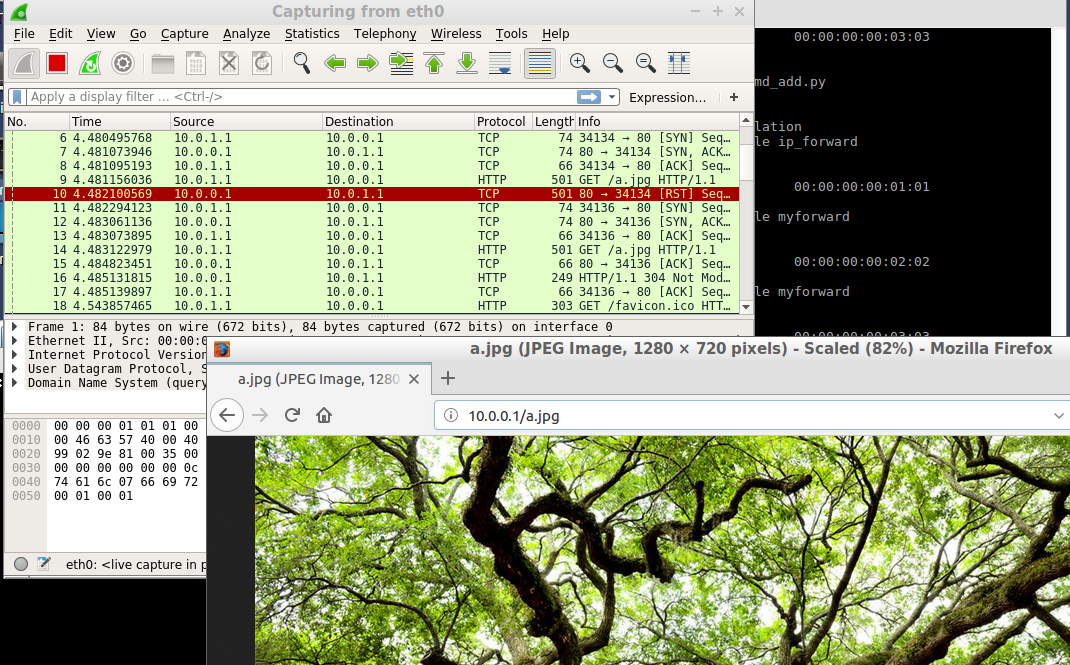
Task: Open the Analyze menu
Action: click(x=246, y=33)
